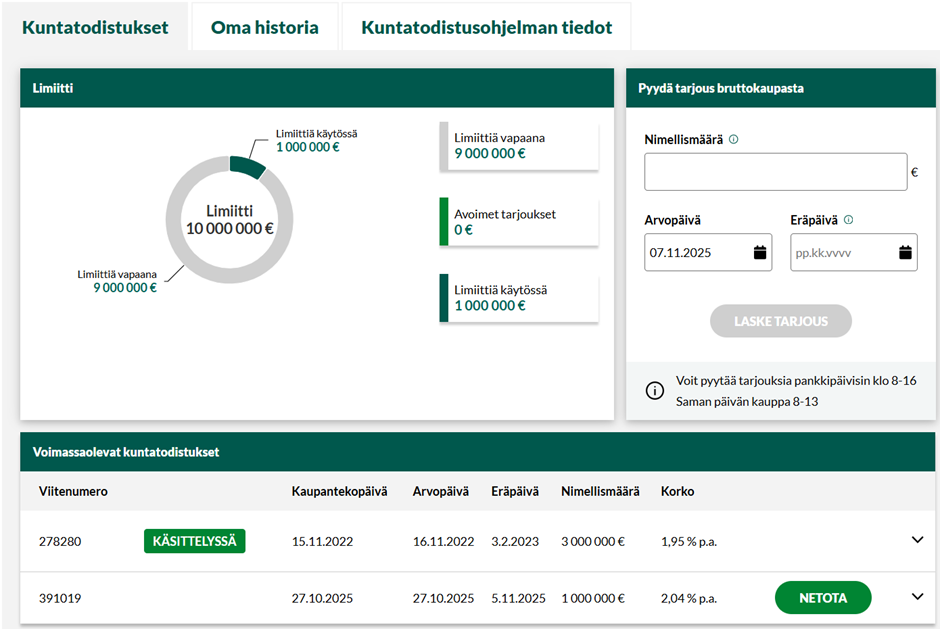Open the Kuntatodistusohjelman tiedot tab
Viewport: 940px width, 629px height.
486,28
